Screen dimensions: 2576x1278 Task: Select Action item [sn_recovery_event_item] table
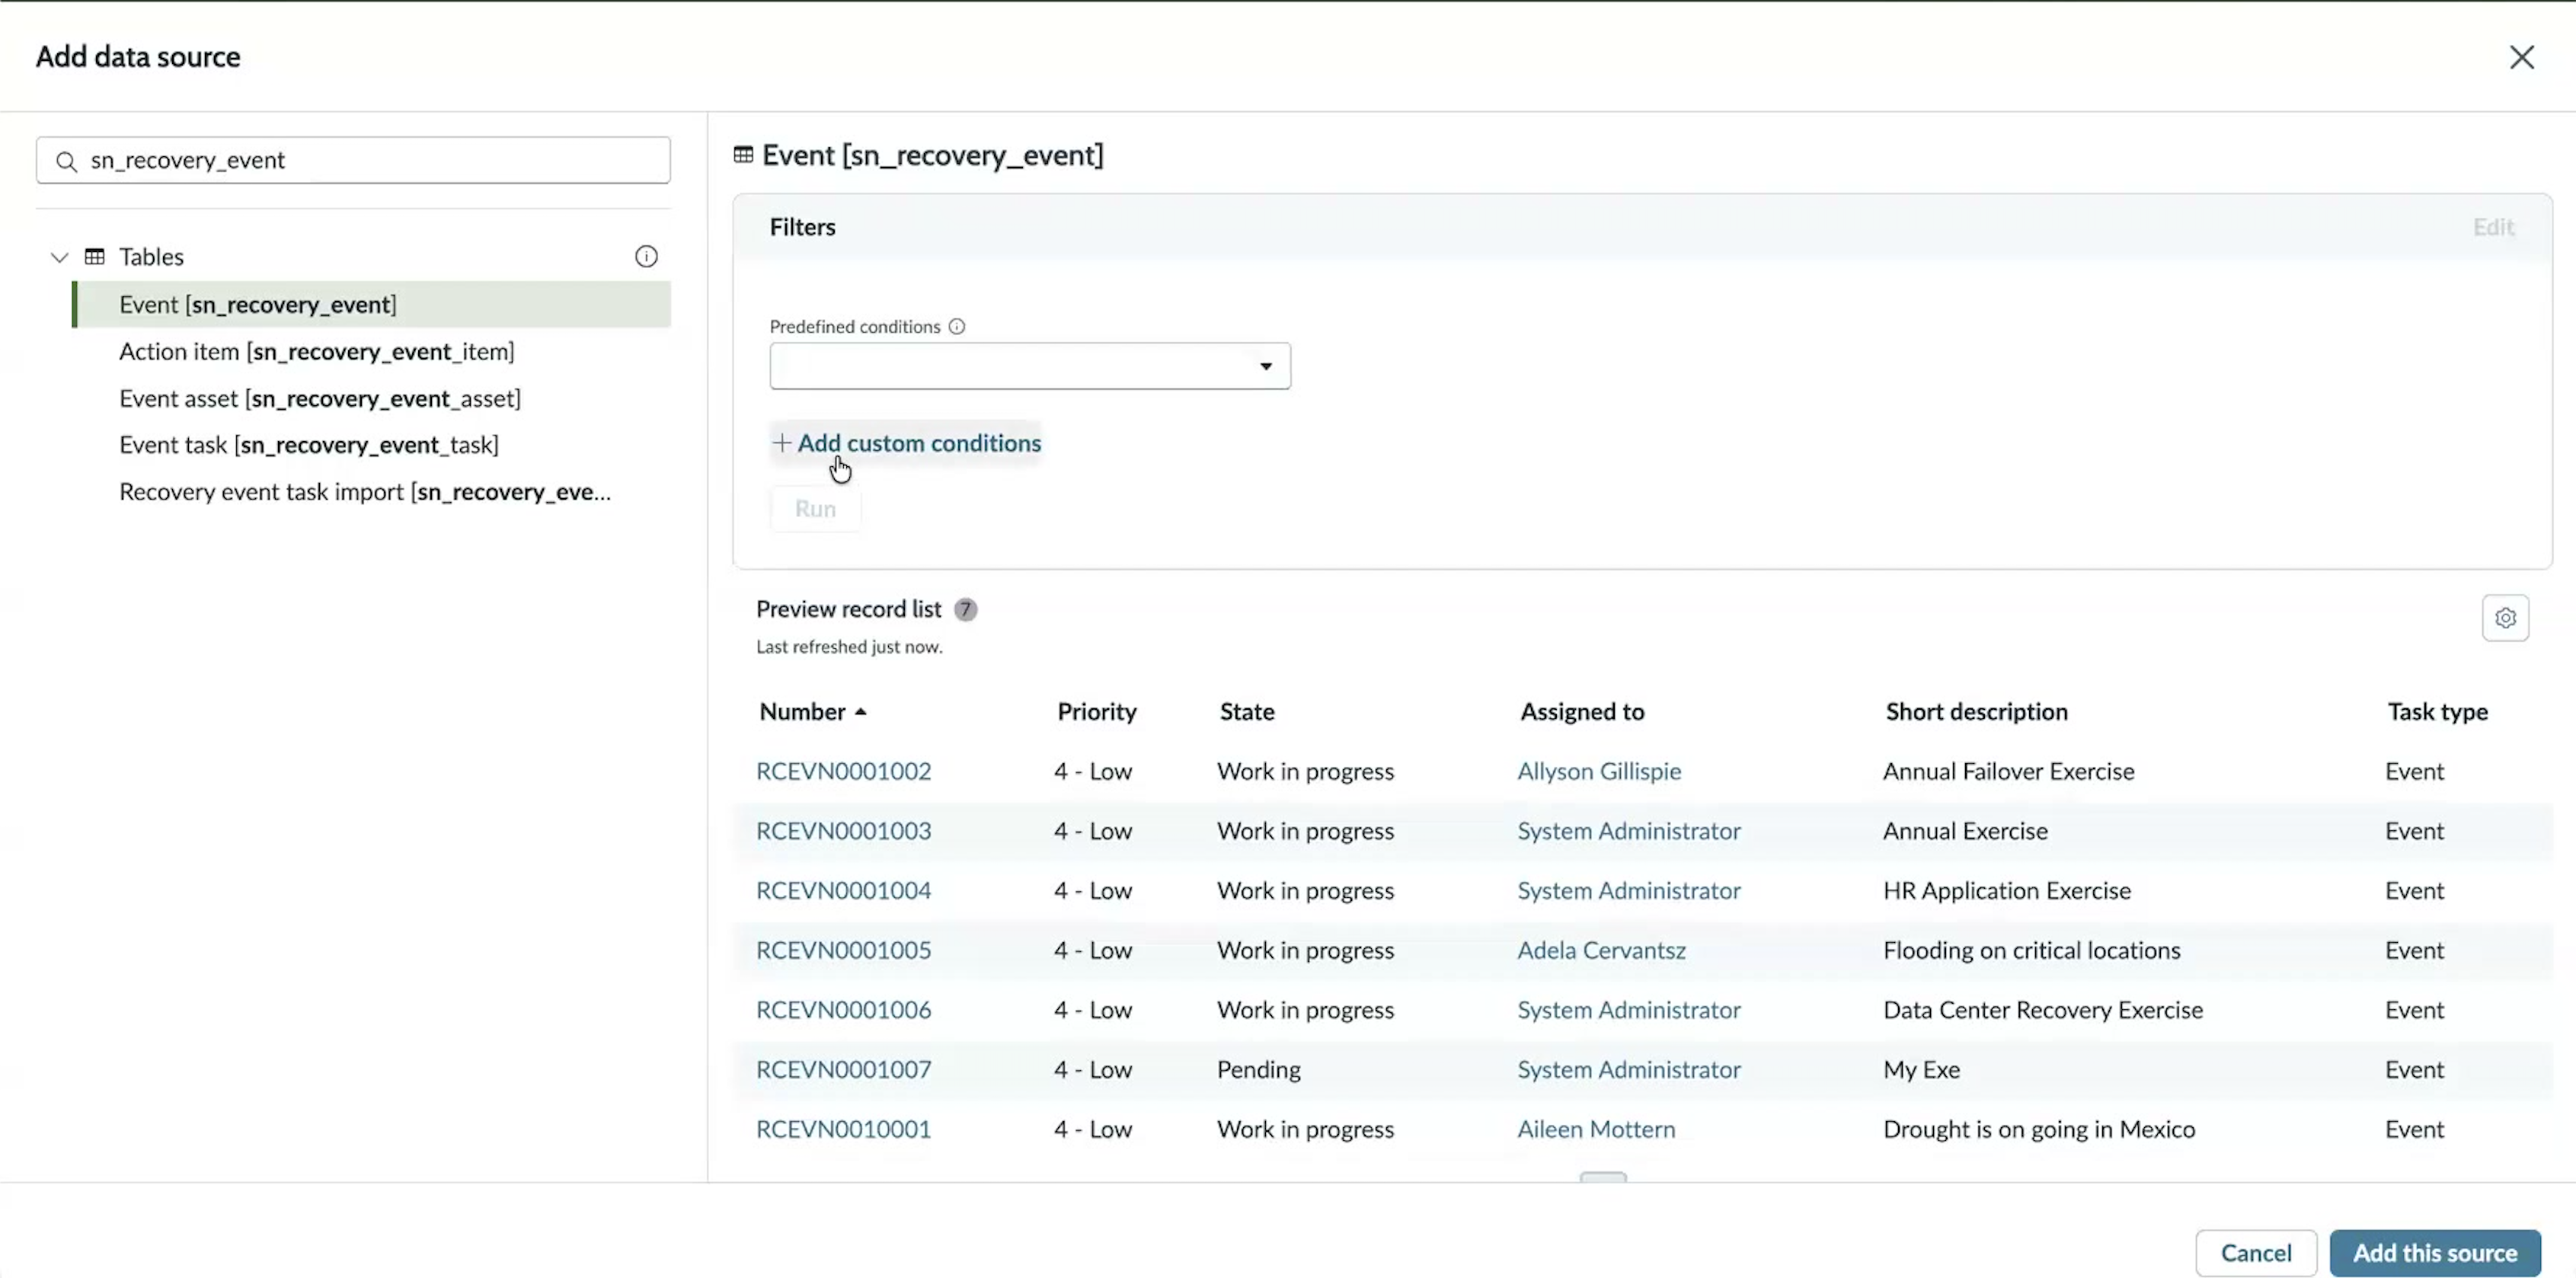tap(316, 351)
